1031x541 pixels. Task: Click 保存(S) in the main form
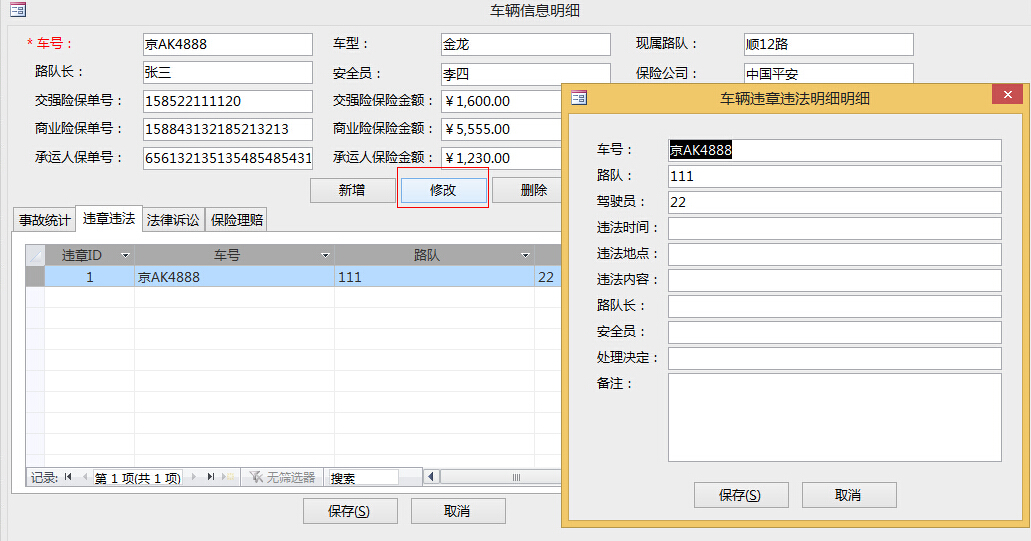[x=350, y=511]
